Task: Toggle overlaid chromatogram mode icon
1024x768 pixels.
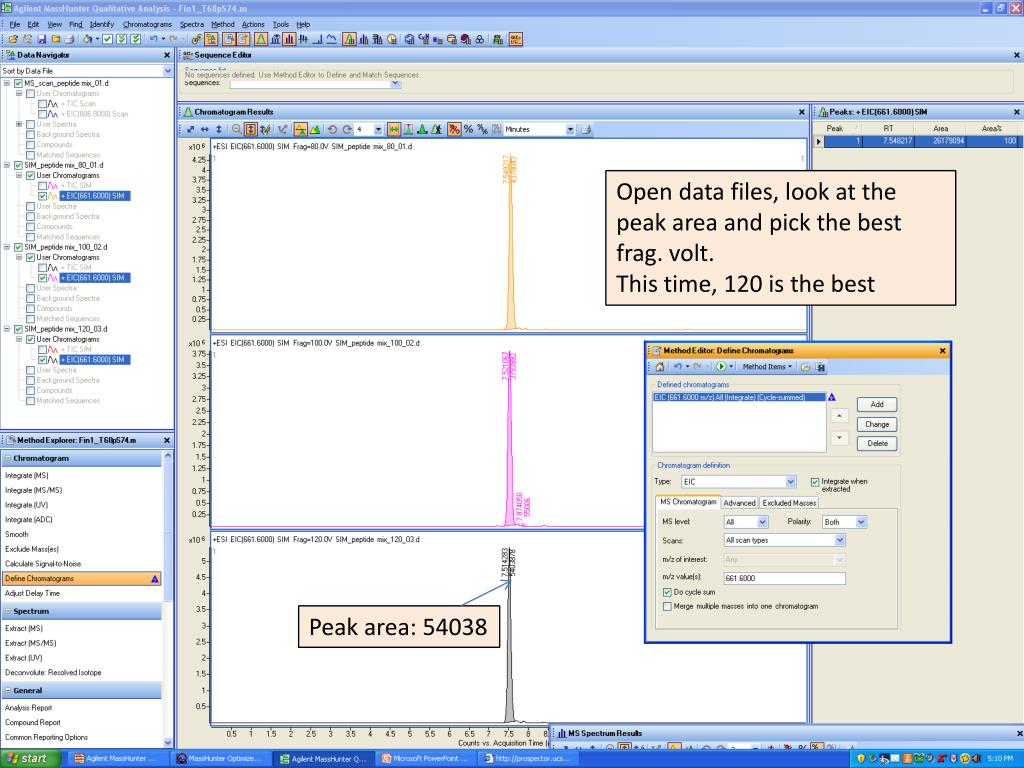Action: 300,129
